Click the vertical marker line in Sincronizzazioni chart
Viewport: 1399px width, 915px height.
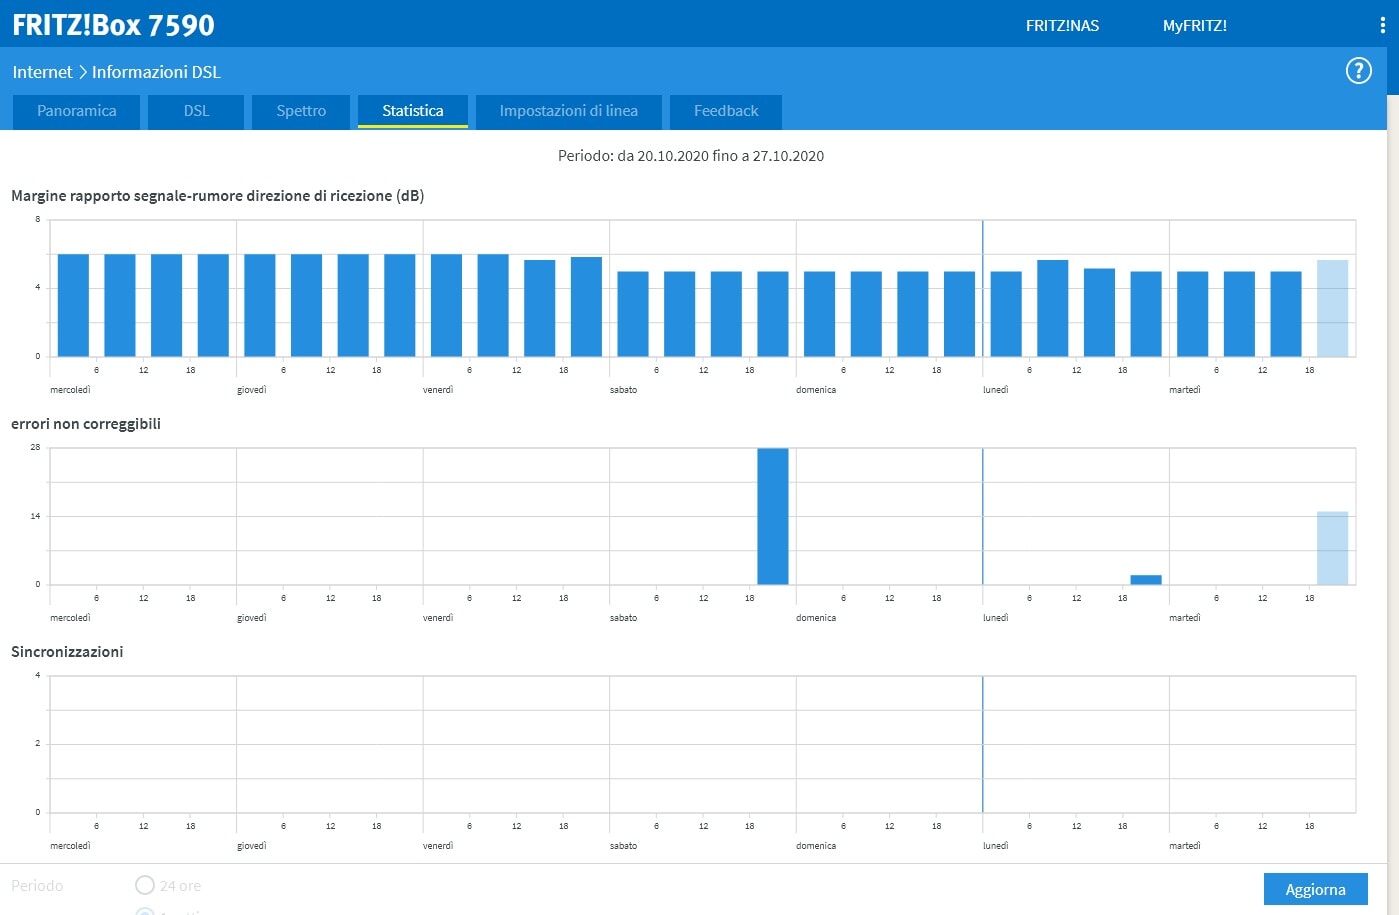click(x=982, y=744)
